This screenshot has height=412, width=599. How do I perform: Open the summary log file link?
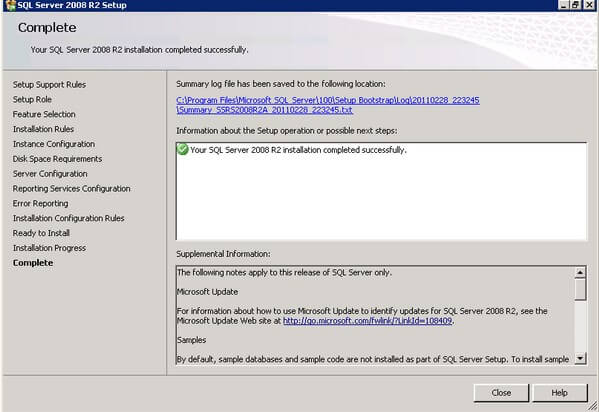pyautogui.click(x=328, y=105)
